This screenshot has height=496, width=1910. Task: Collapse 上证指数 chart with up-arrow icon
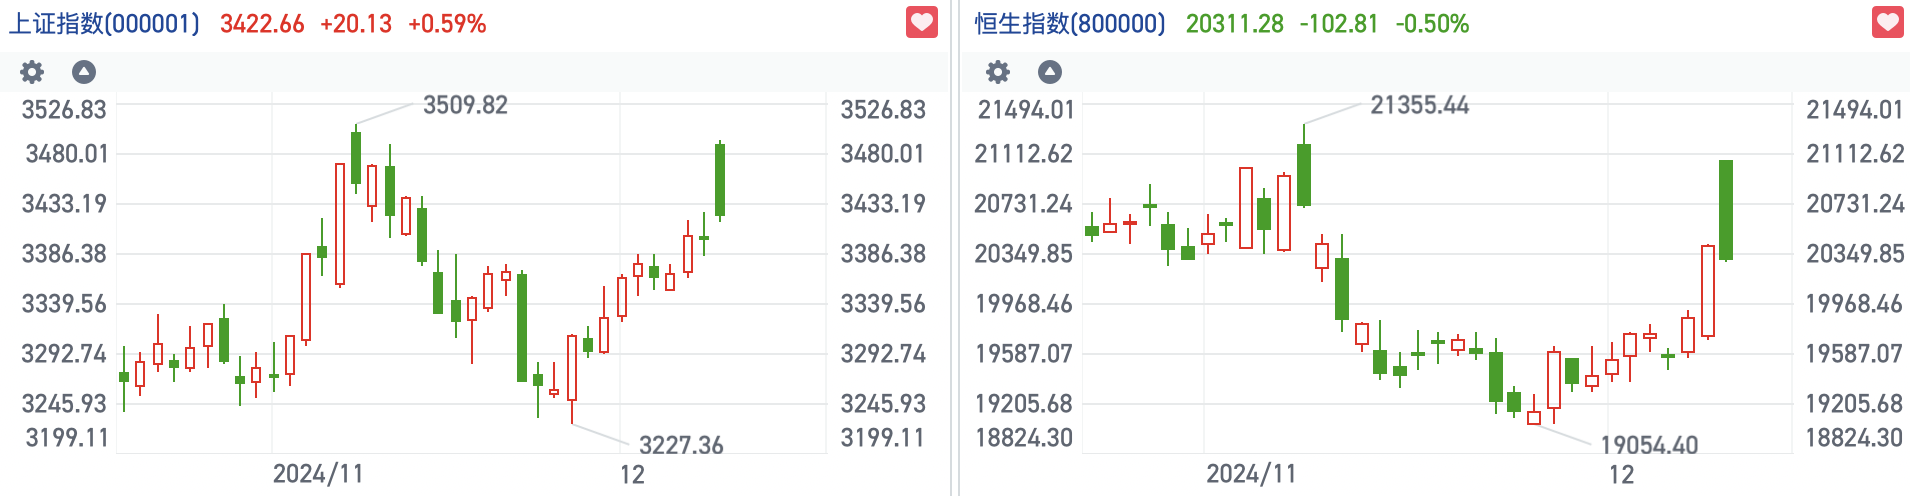(84, 72)
